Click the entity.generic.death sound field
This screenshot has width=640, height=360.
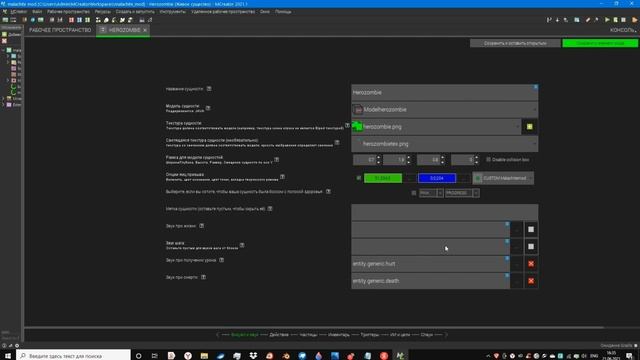coord(430,281)
